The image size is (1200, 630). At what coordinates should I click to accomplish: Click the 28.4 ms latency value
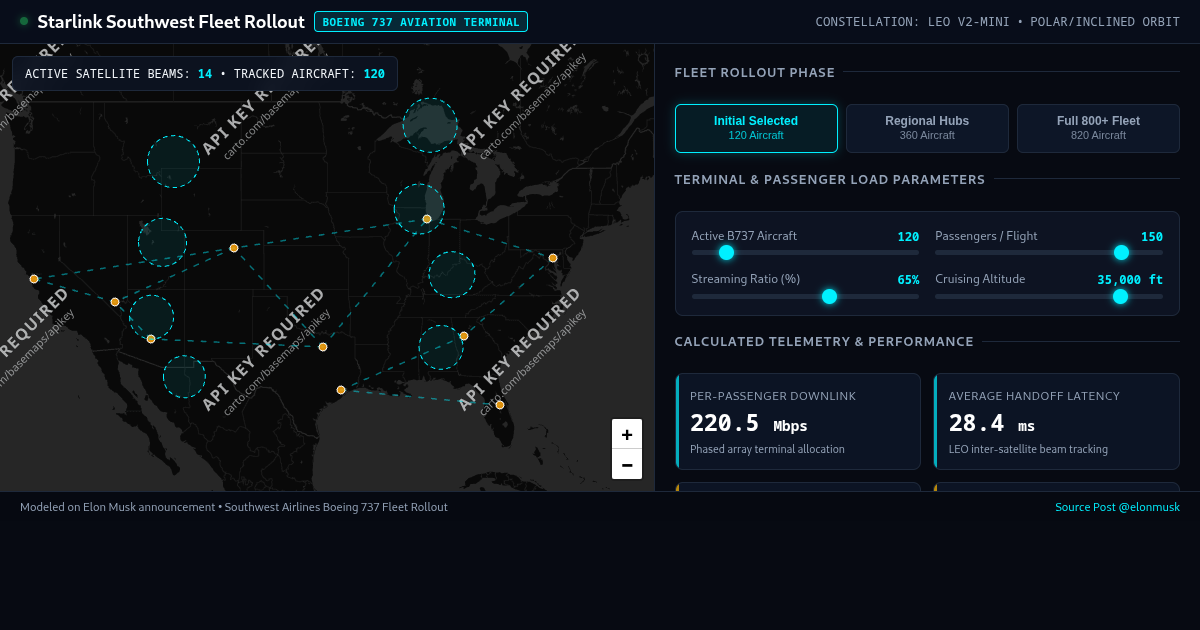pyautogui.click(x=992, y=424)
